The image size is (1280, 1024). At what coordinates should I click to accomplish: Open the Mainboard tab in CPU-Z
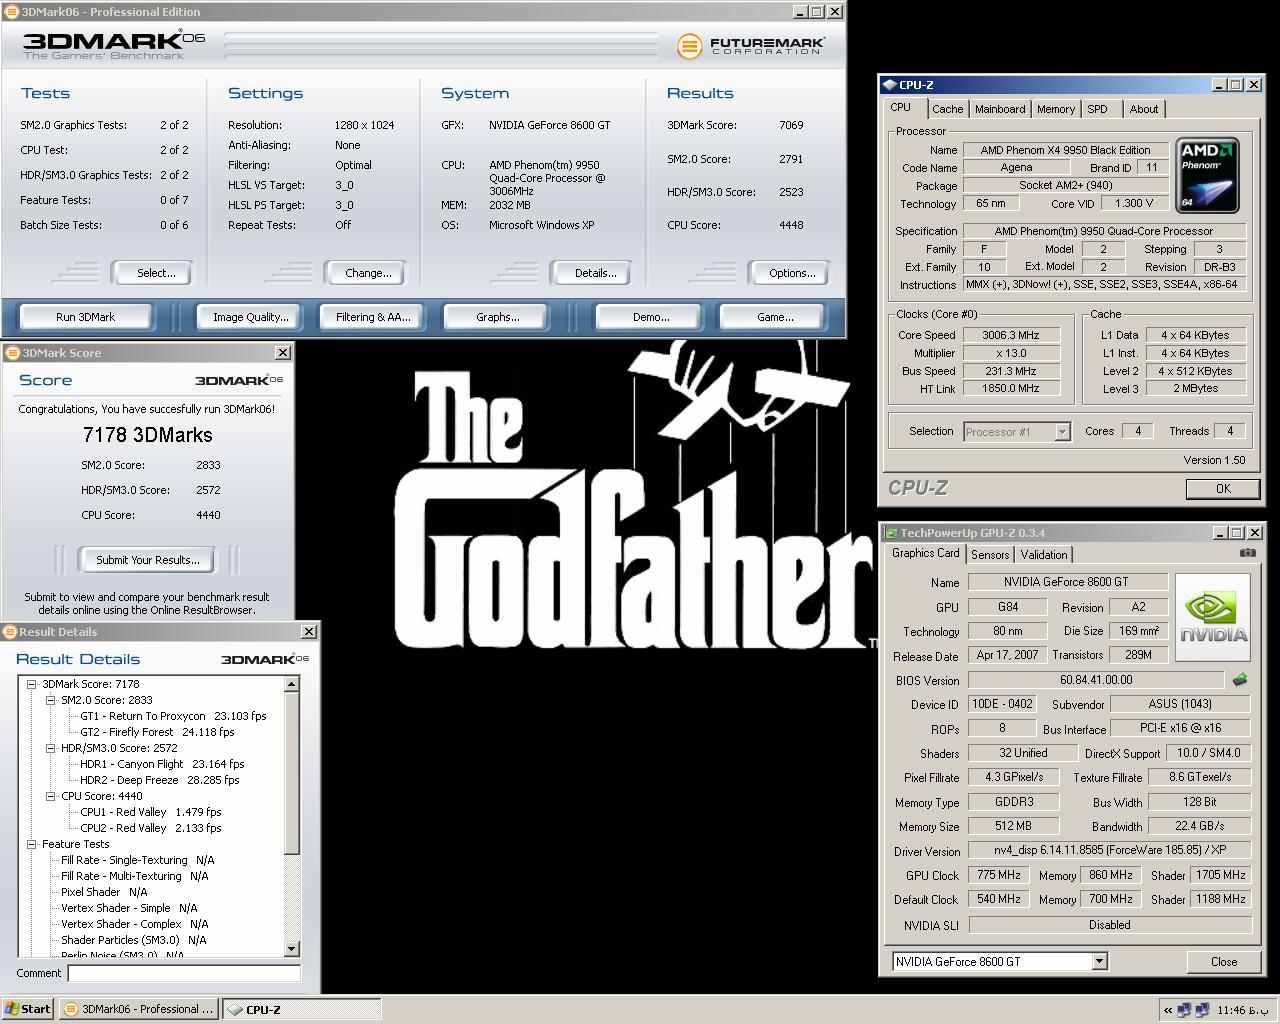click(1000, 109)
